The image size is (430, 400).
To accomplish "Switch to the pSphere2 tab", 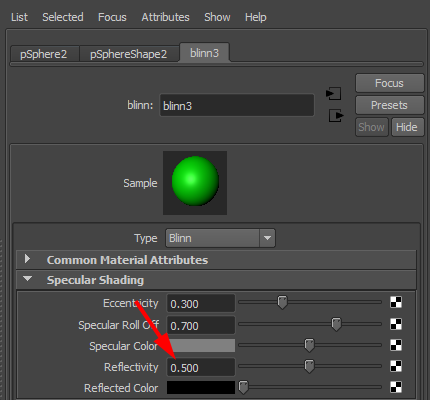I will [x=45, y=54].
